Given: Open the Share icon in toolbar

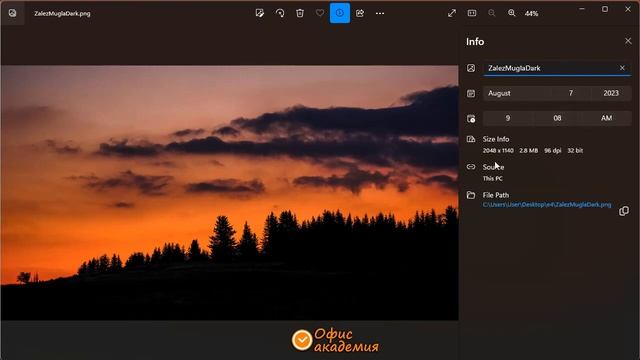Looking at the screenshot, I should tap(360, 13).
